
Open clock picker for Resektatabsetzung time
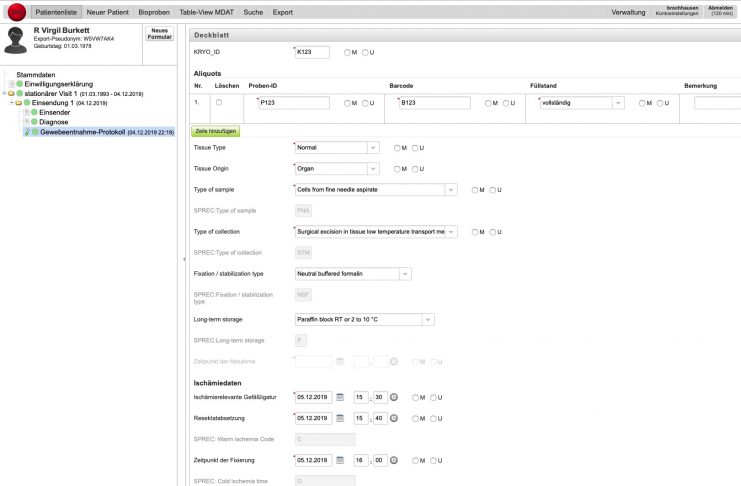[x=394, y=418]
